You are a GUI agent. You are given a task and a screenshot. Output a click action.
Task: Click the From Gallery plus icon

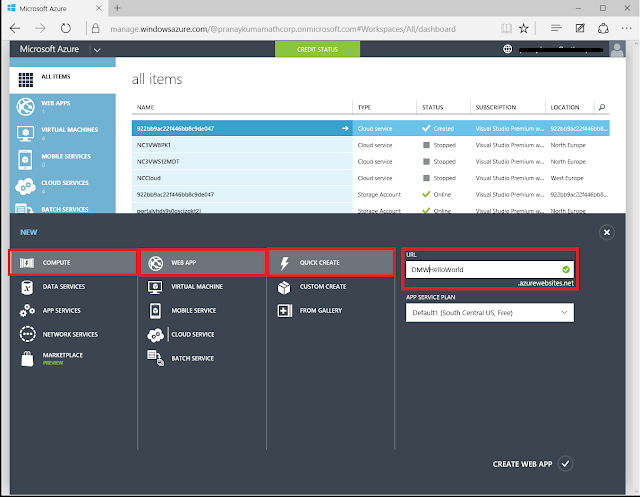click(284, 311)
